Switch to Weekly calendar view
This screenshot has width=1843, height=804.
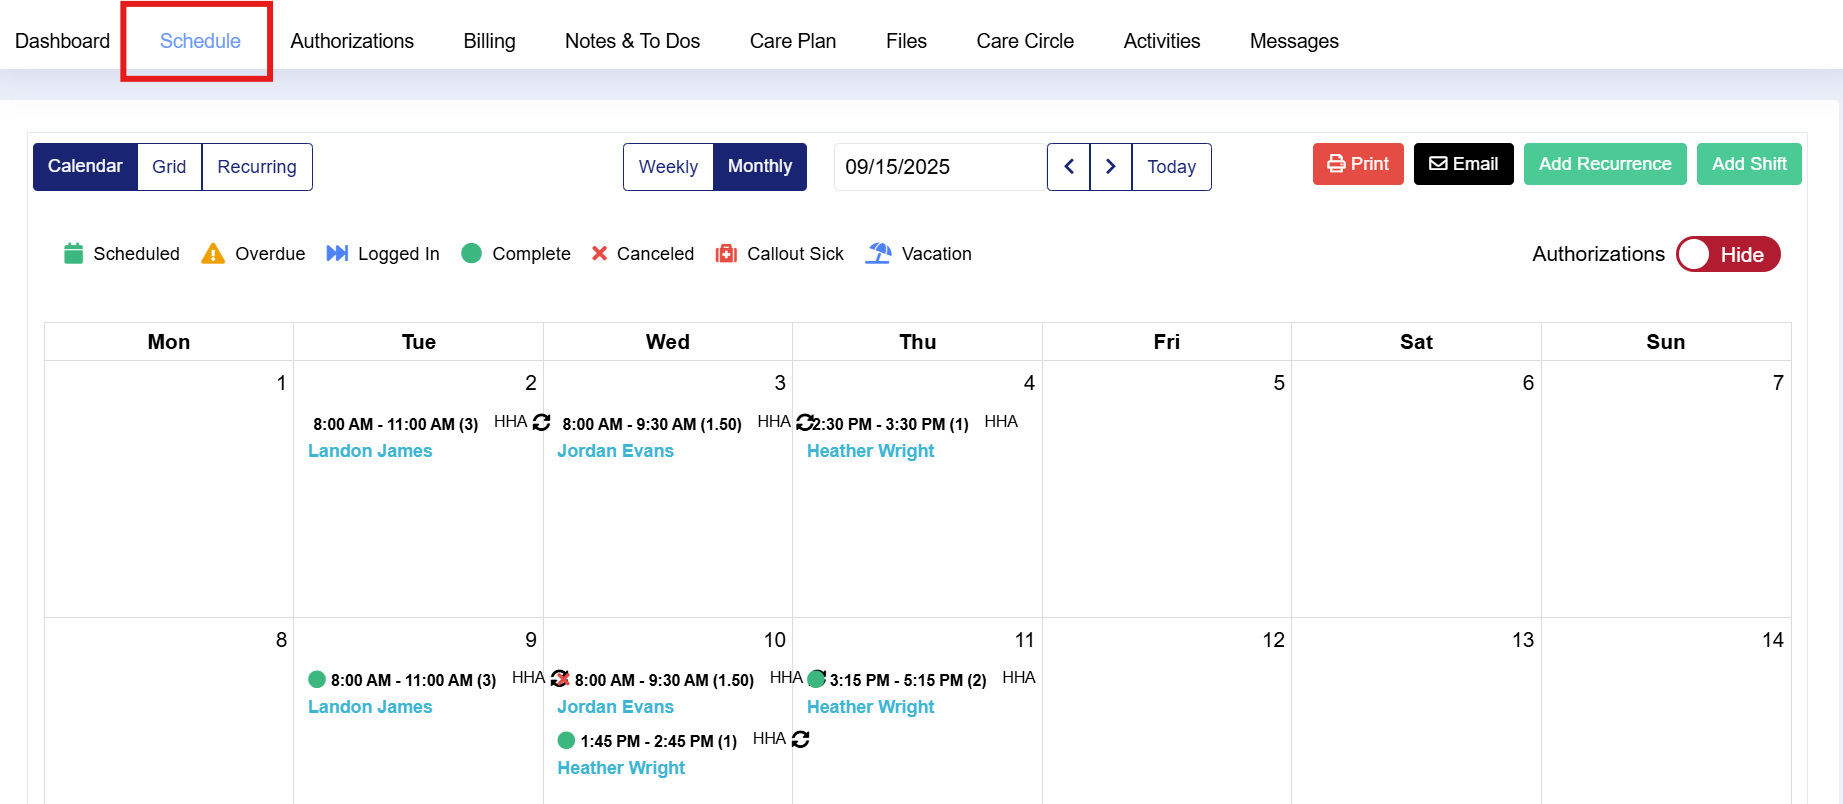[x=668, y=167]
